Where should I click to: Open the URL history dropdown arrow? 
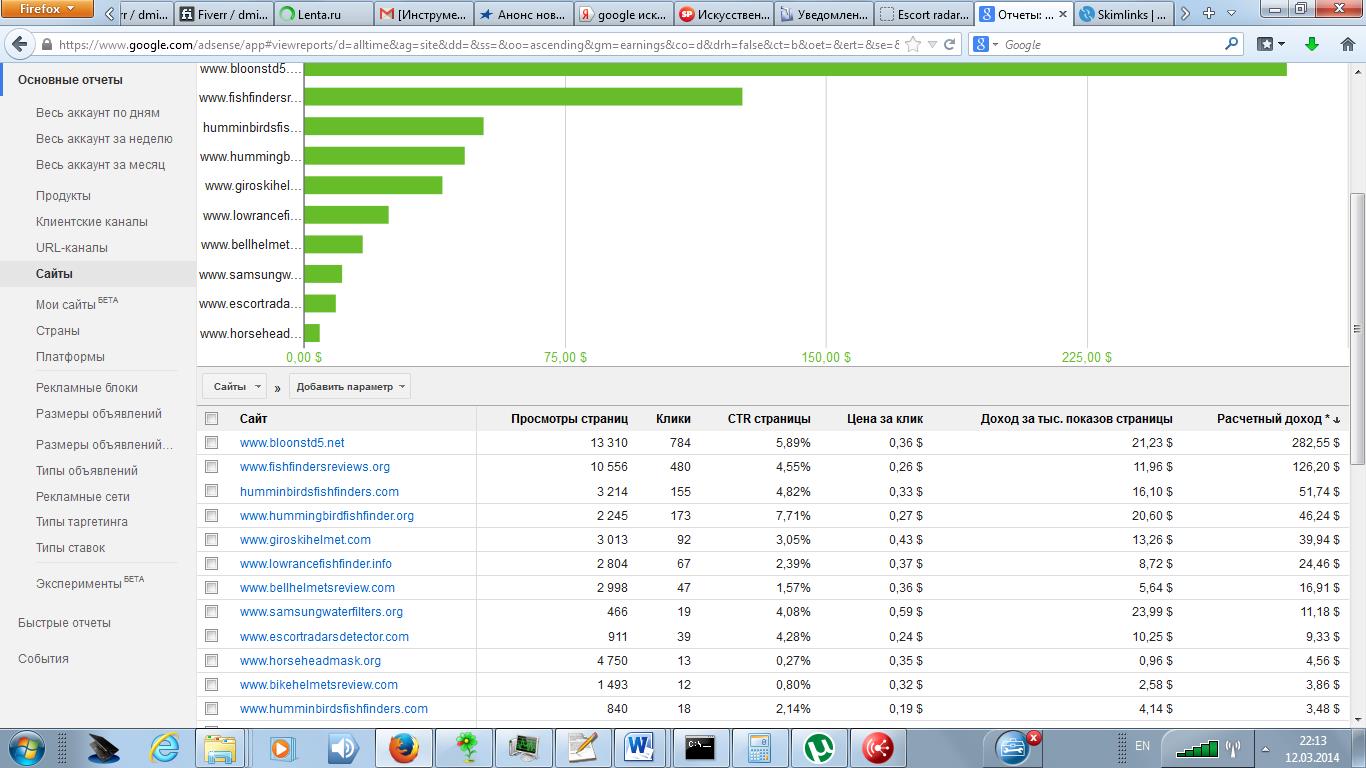pos(933,44)
